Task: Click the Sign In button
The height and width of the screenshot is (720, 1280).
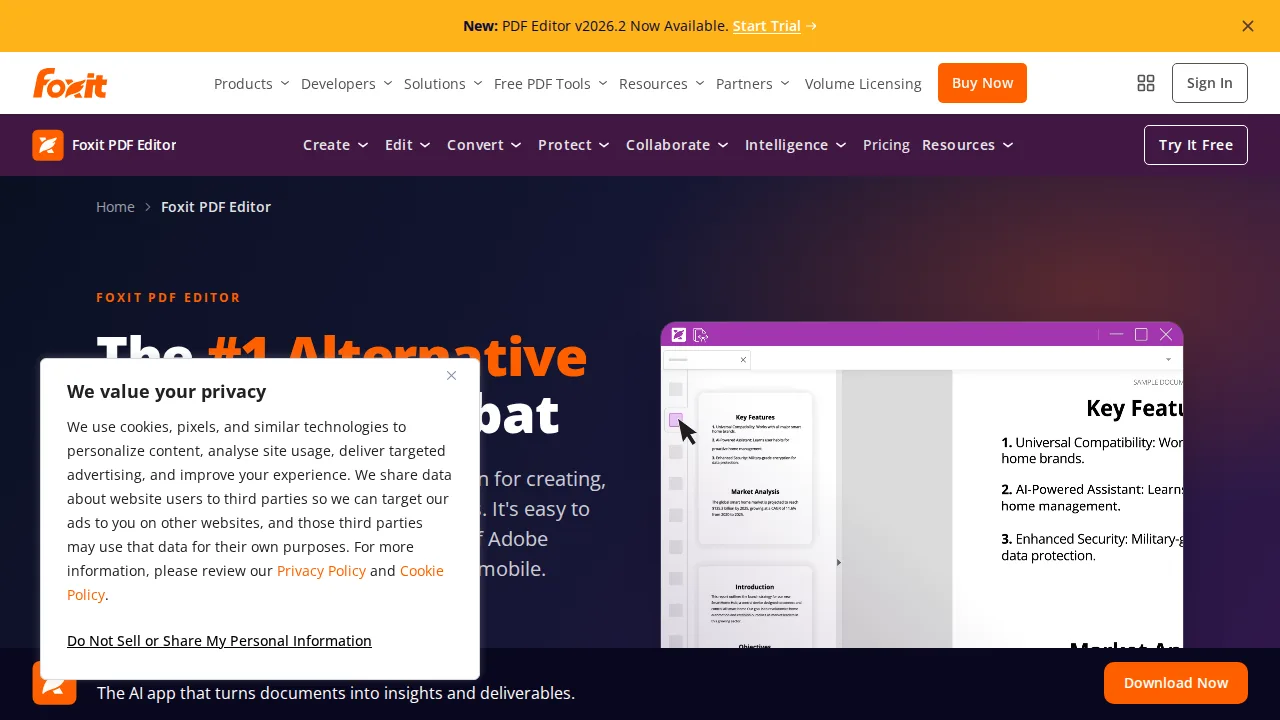Action: pyautogui.click(x=1210, y=83)
